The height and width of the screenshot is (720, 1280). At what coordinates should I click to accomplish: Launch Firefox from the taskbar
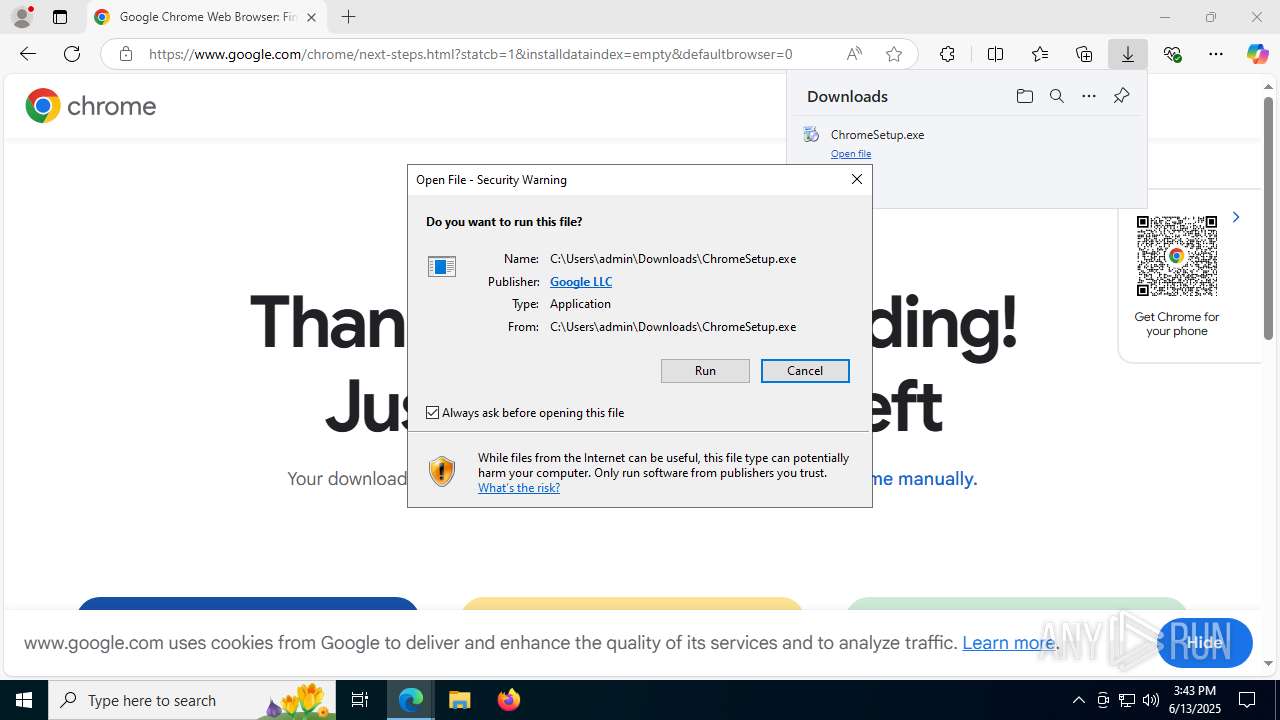(x=508, y=700)
